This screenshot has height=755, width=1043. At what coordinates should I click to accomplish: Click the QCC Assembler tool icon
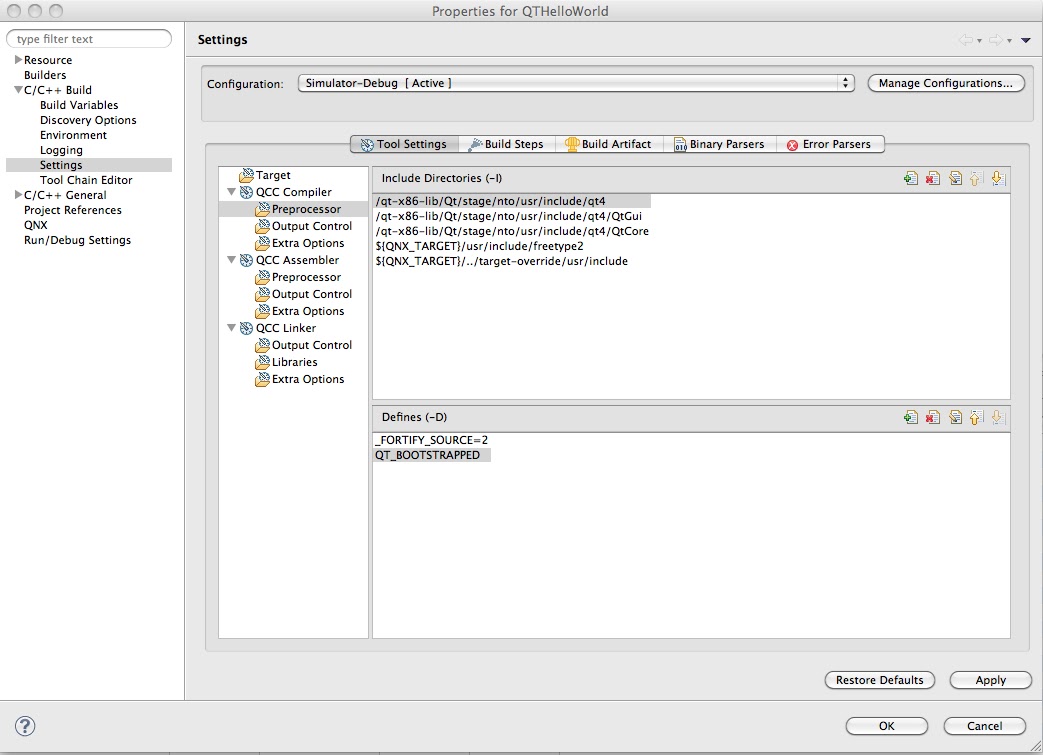pyautogui.click(x=246, y=260)
